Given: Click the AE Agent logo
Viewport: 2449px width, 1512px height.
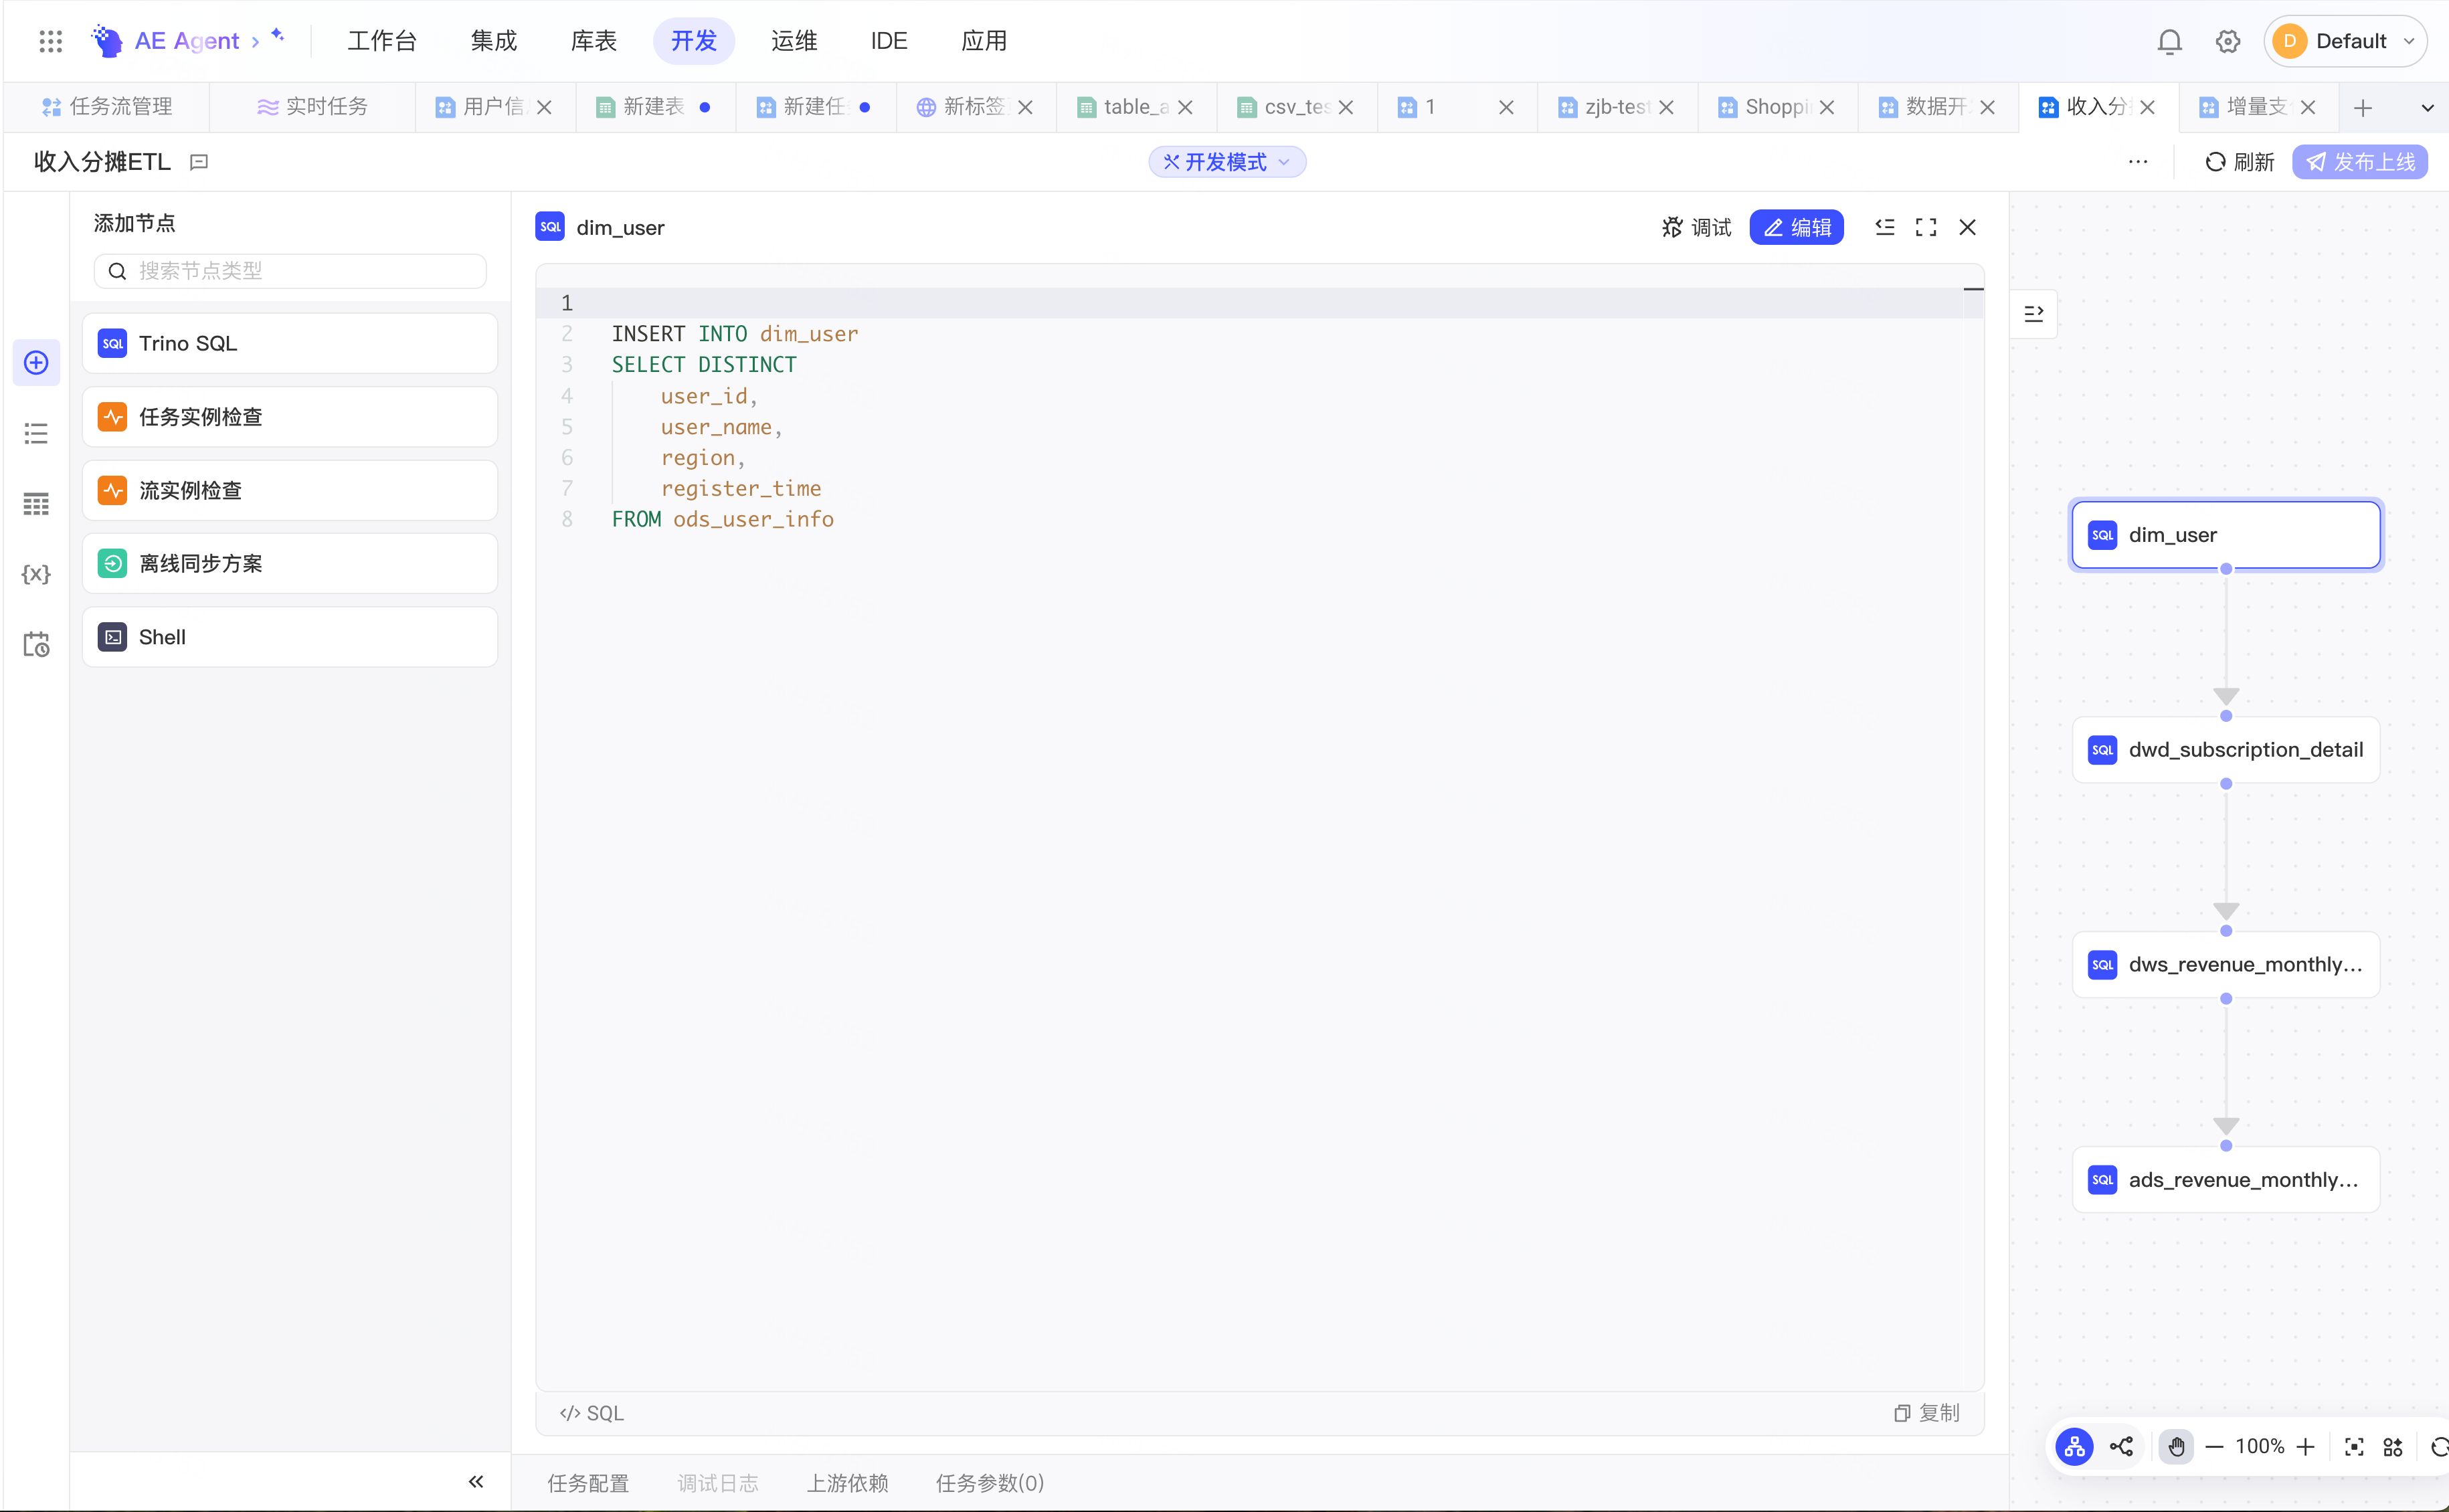Looking at the screenshot, I should coord(107,41).
